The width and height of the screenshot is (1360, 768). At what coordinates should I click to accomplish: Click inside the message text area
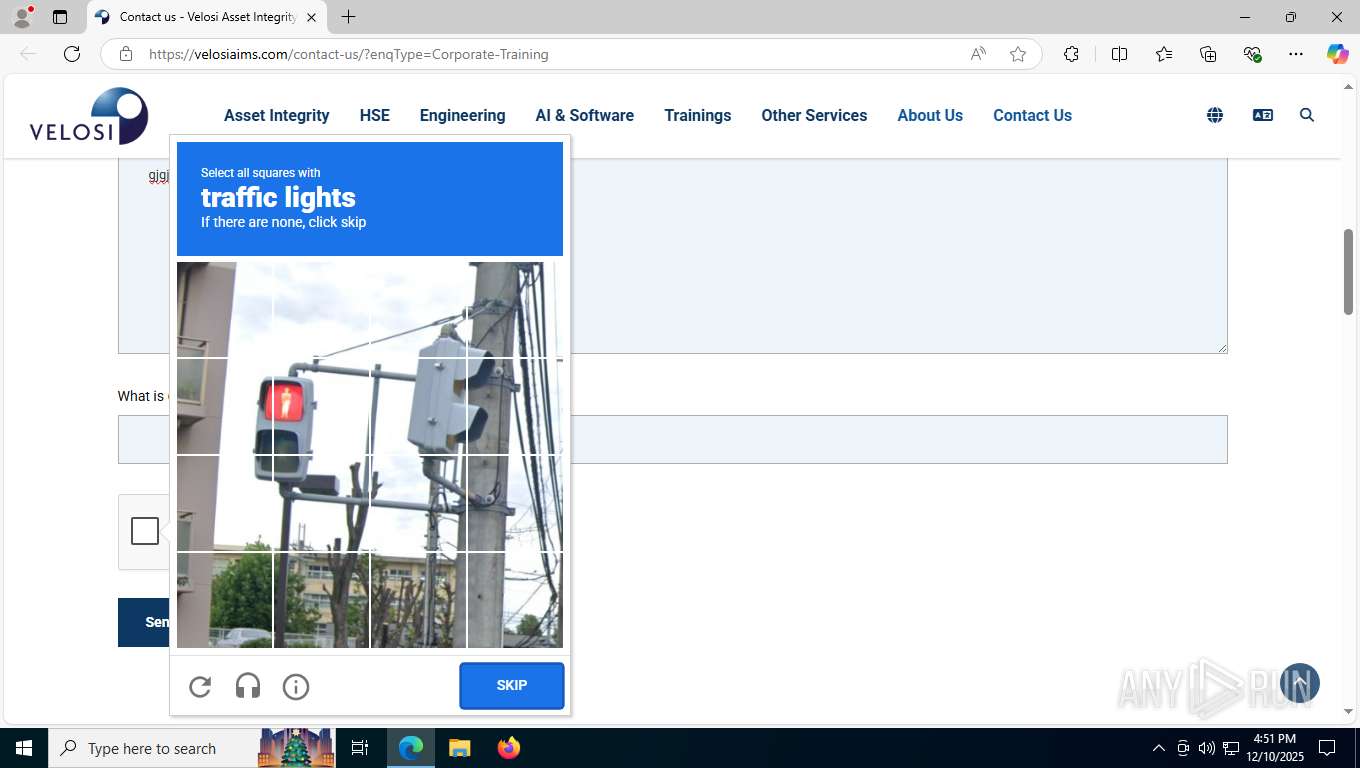(x=673, y=255)
